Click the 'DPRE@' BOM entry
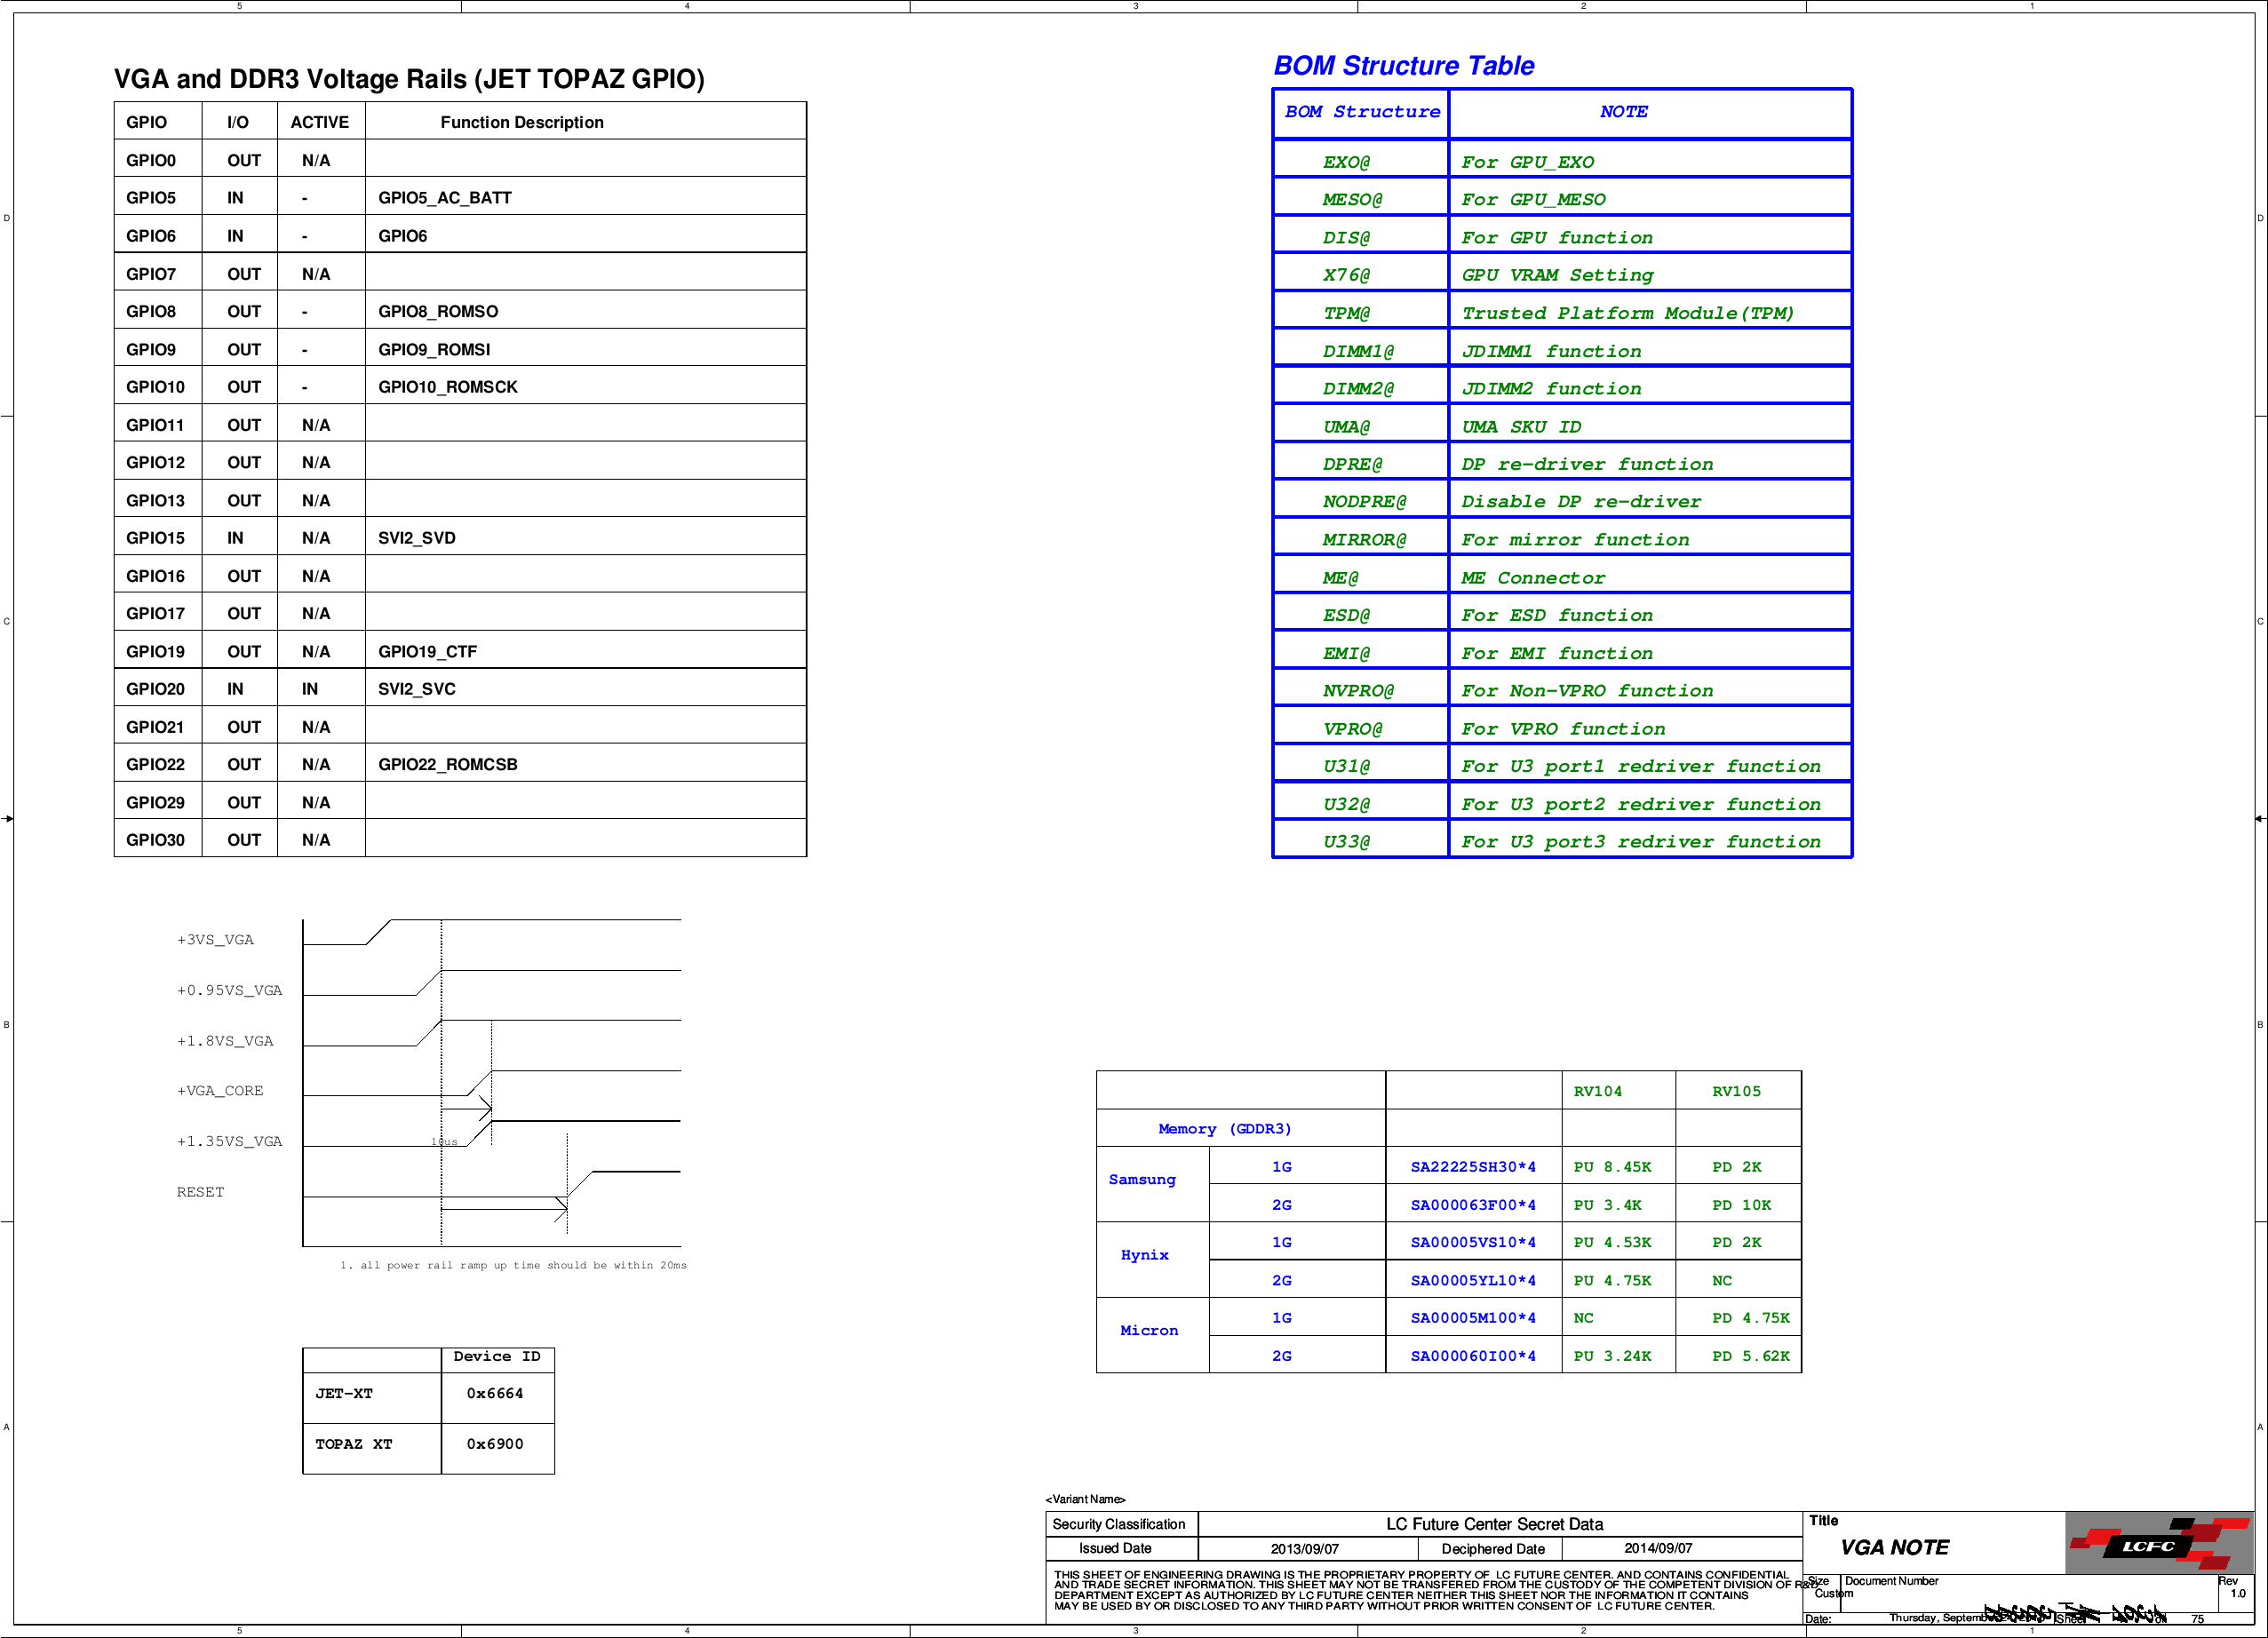 coord(1352,464)
